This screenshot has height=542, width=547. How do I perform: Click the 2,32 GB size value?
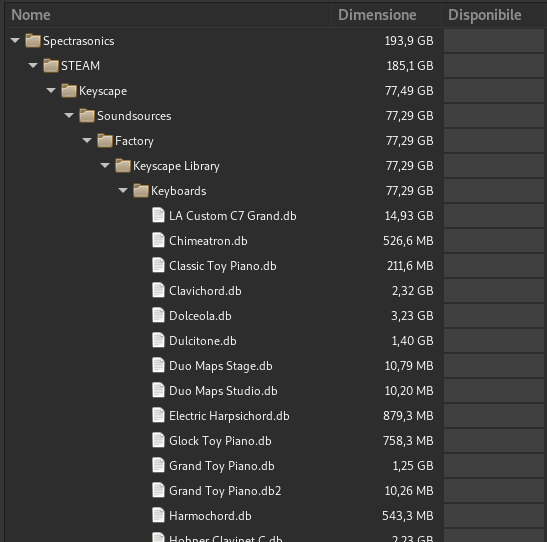[x=413, y=291]
